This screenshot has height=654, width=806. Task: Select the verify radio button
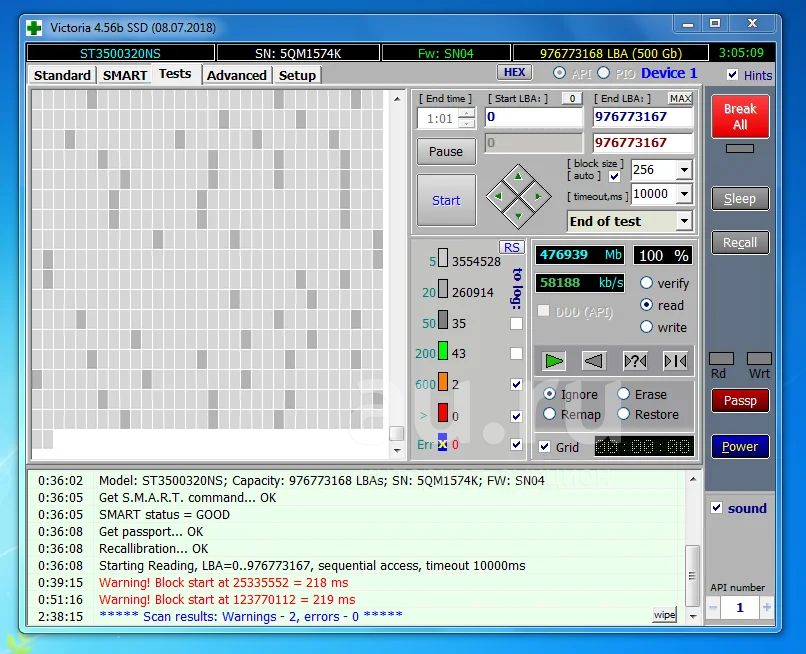coord(646,282)
